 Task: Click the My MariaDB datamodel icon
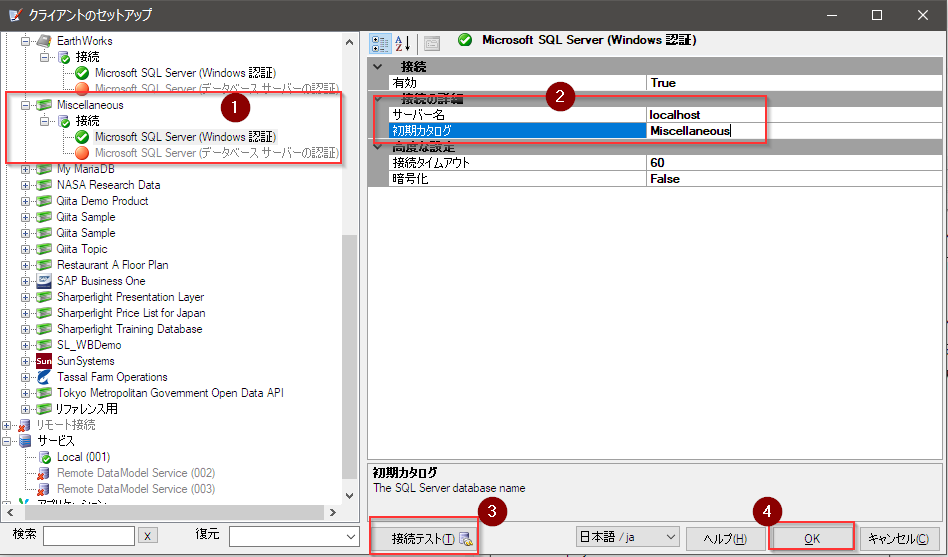pos(44,169)
